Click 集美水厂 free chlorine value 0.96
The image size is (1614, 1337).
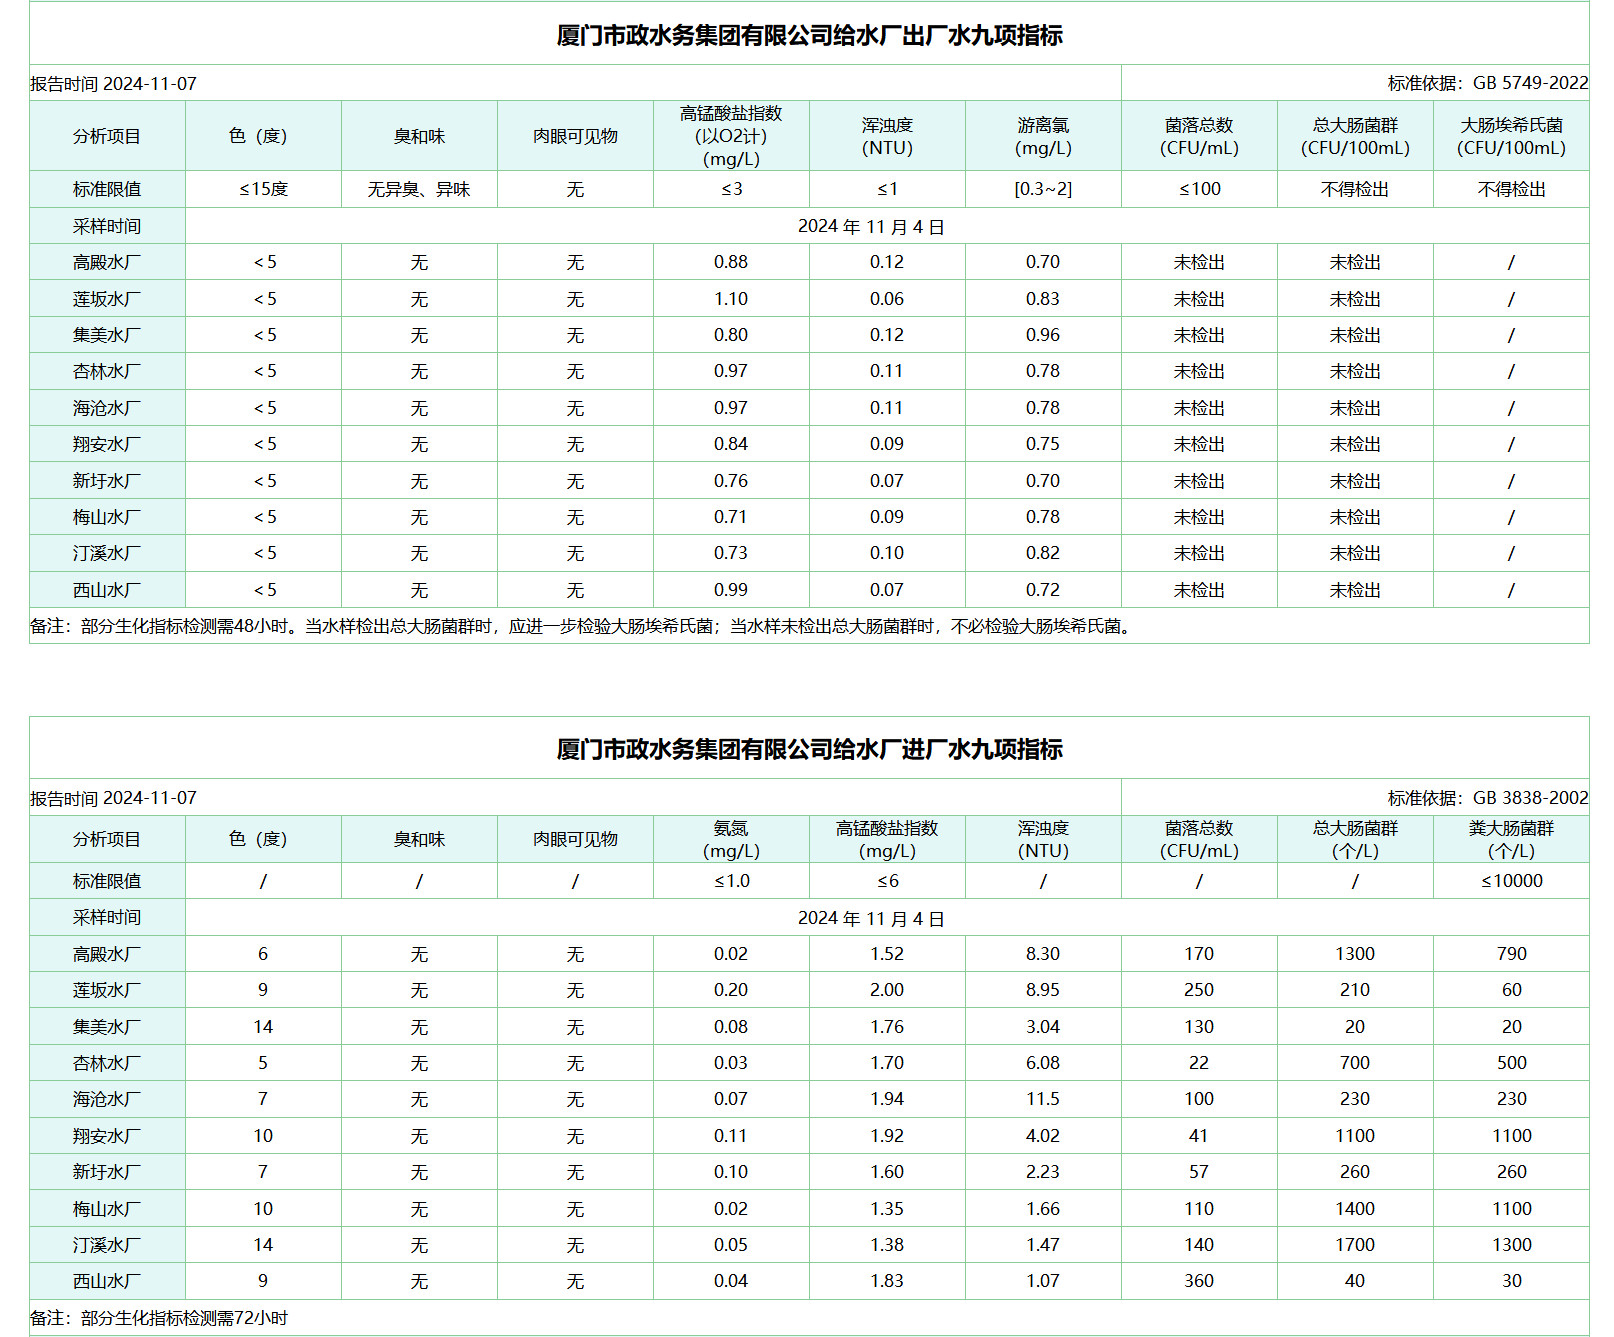1043,335
